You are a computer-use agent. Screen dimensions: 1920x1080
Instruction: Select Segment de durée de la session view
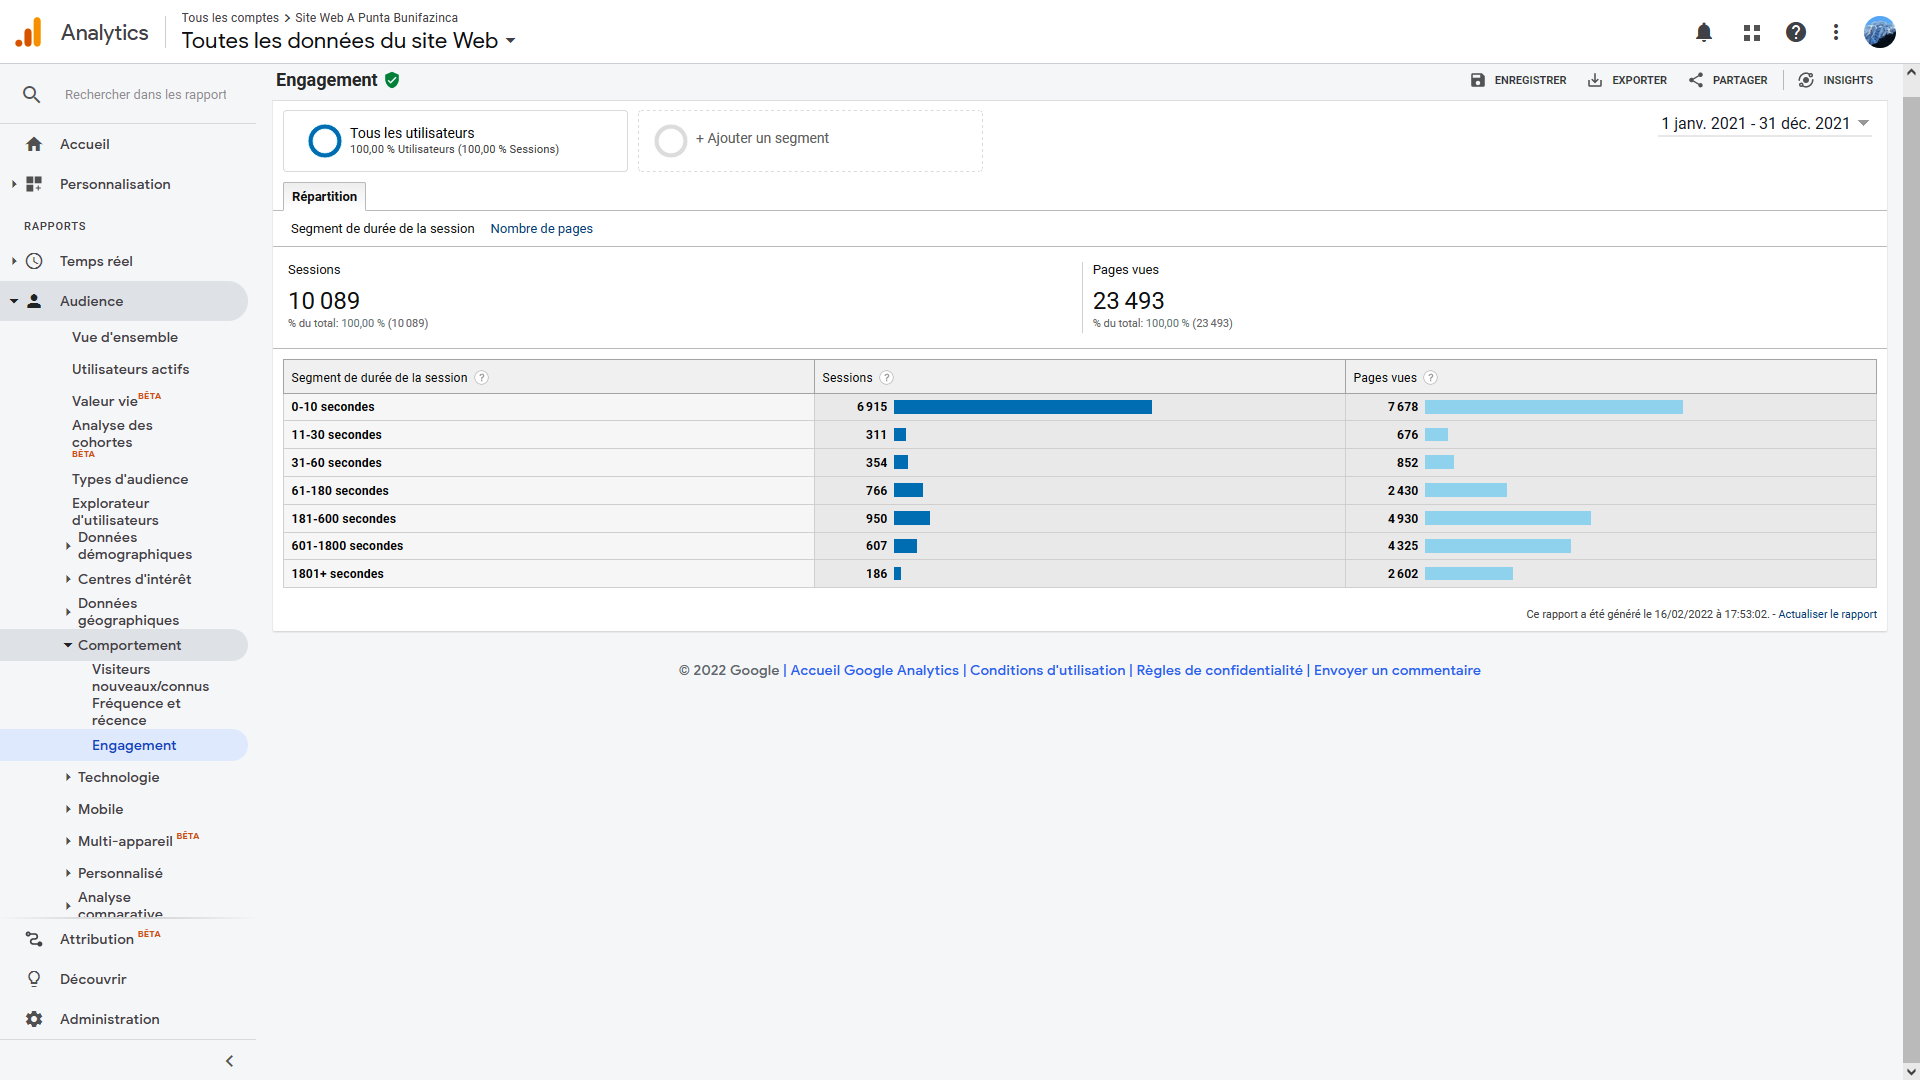[382, 229]
